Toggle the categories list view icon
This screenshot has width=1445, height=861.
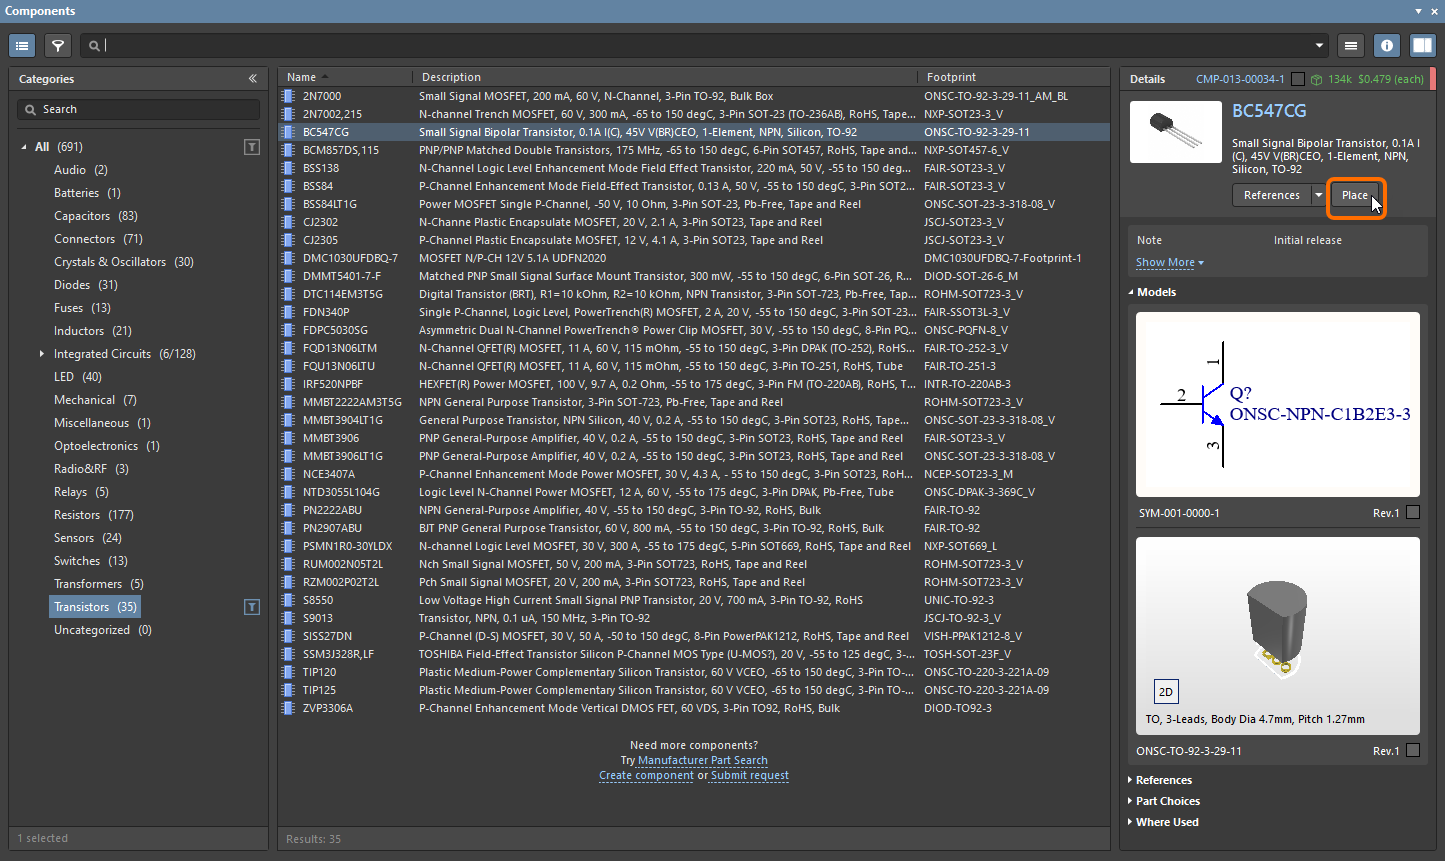point(22,45)
